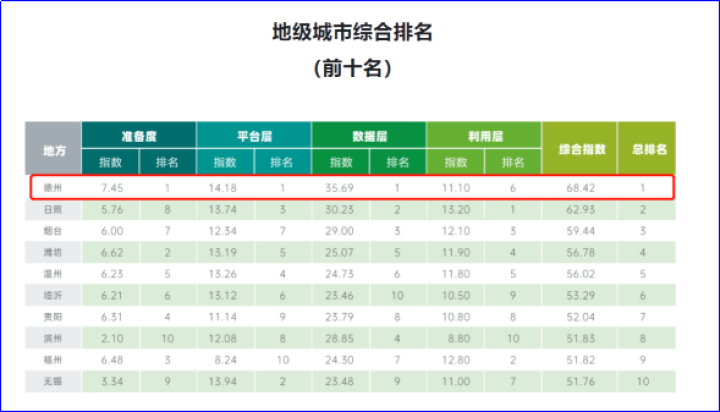Click 日照's composite index 62.93
This screenshot has height=412, width=720.
pos(580,209)
